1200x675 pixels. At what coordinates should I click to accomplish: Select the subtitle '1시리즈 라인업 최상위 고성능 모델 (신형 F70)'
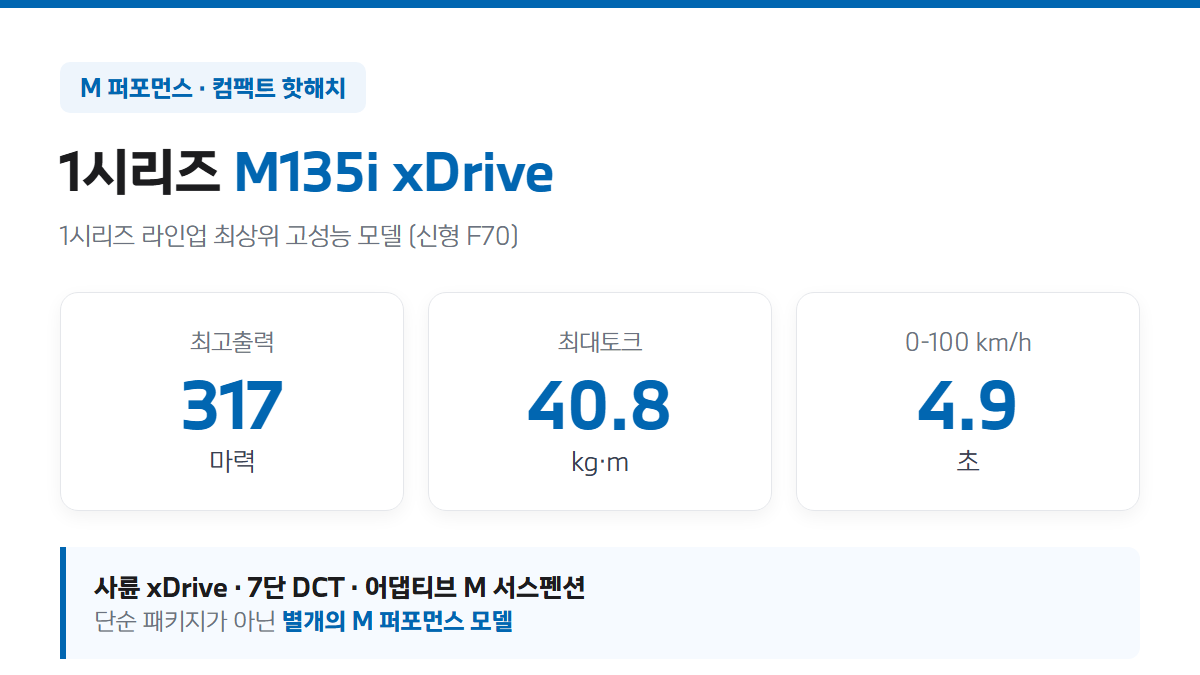click(x=289, y=237)
